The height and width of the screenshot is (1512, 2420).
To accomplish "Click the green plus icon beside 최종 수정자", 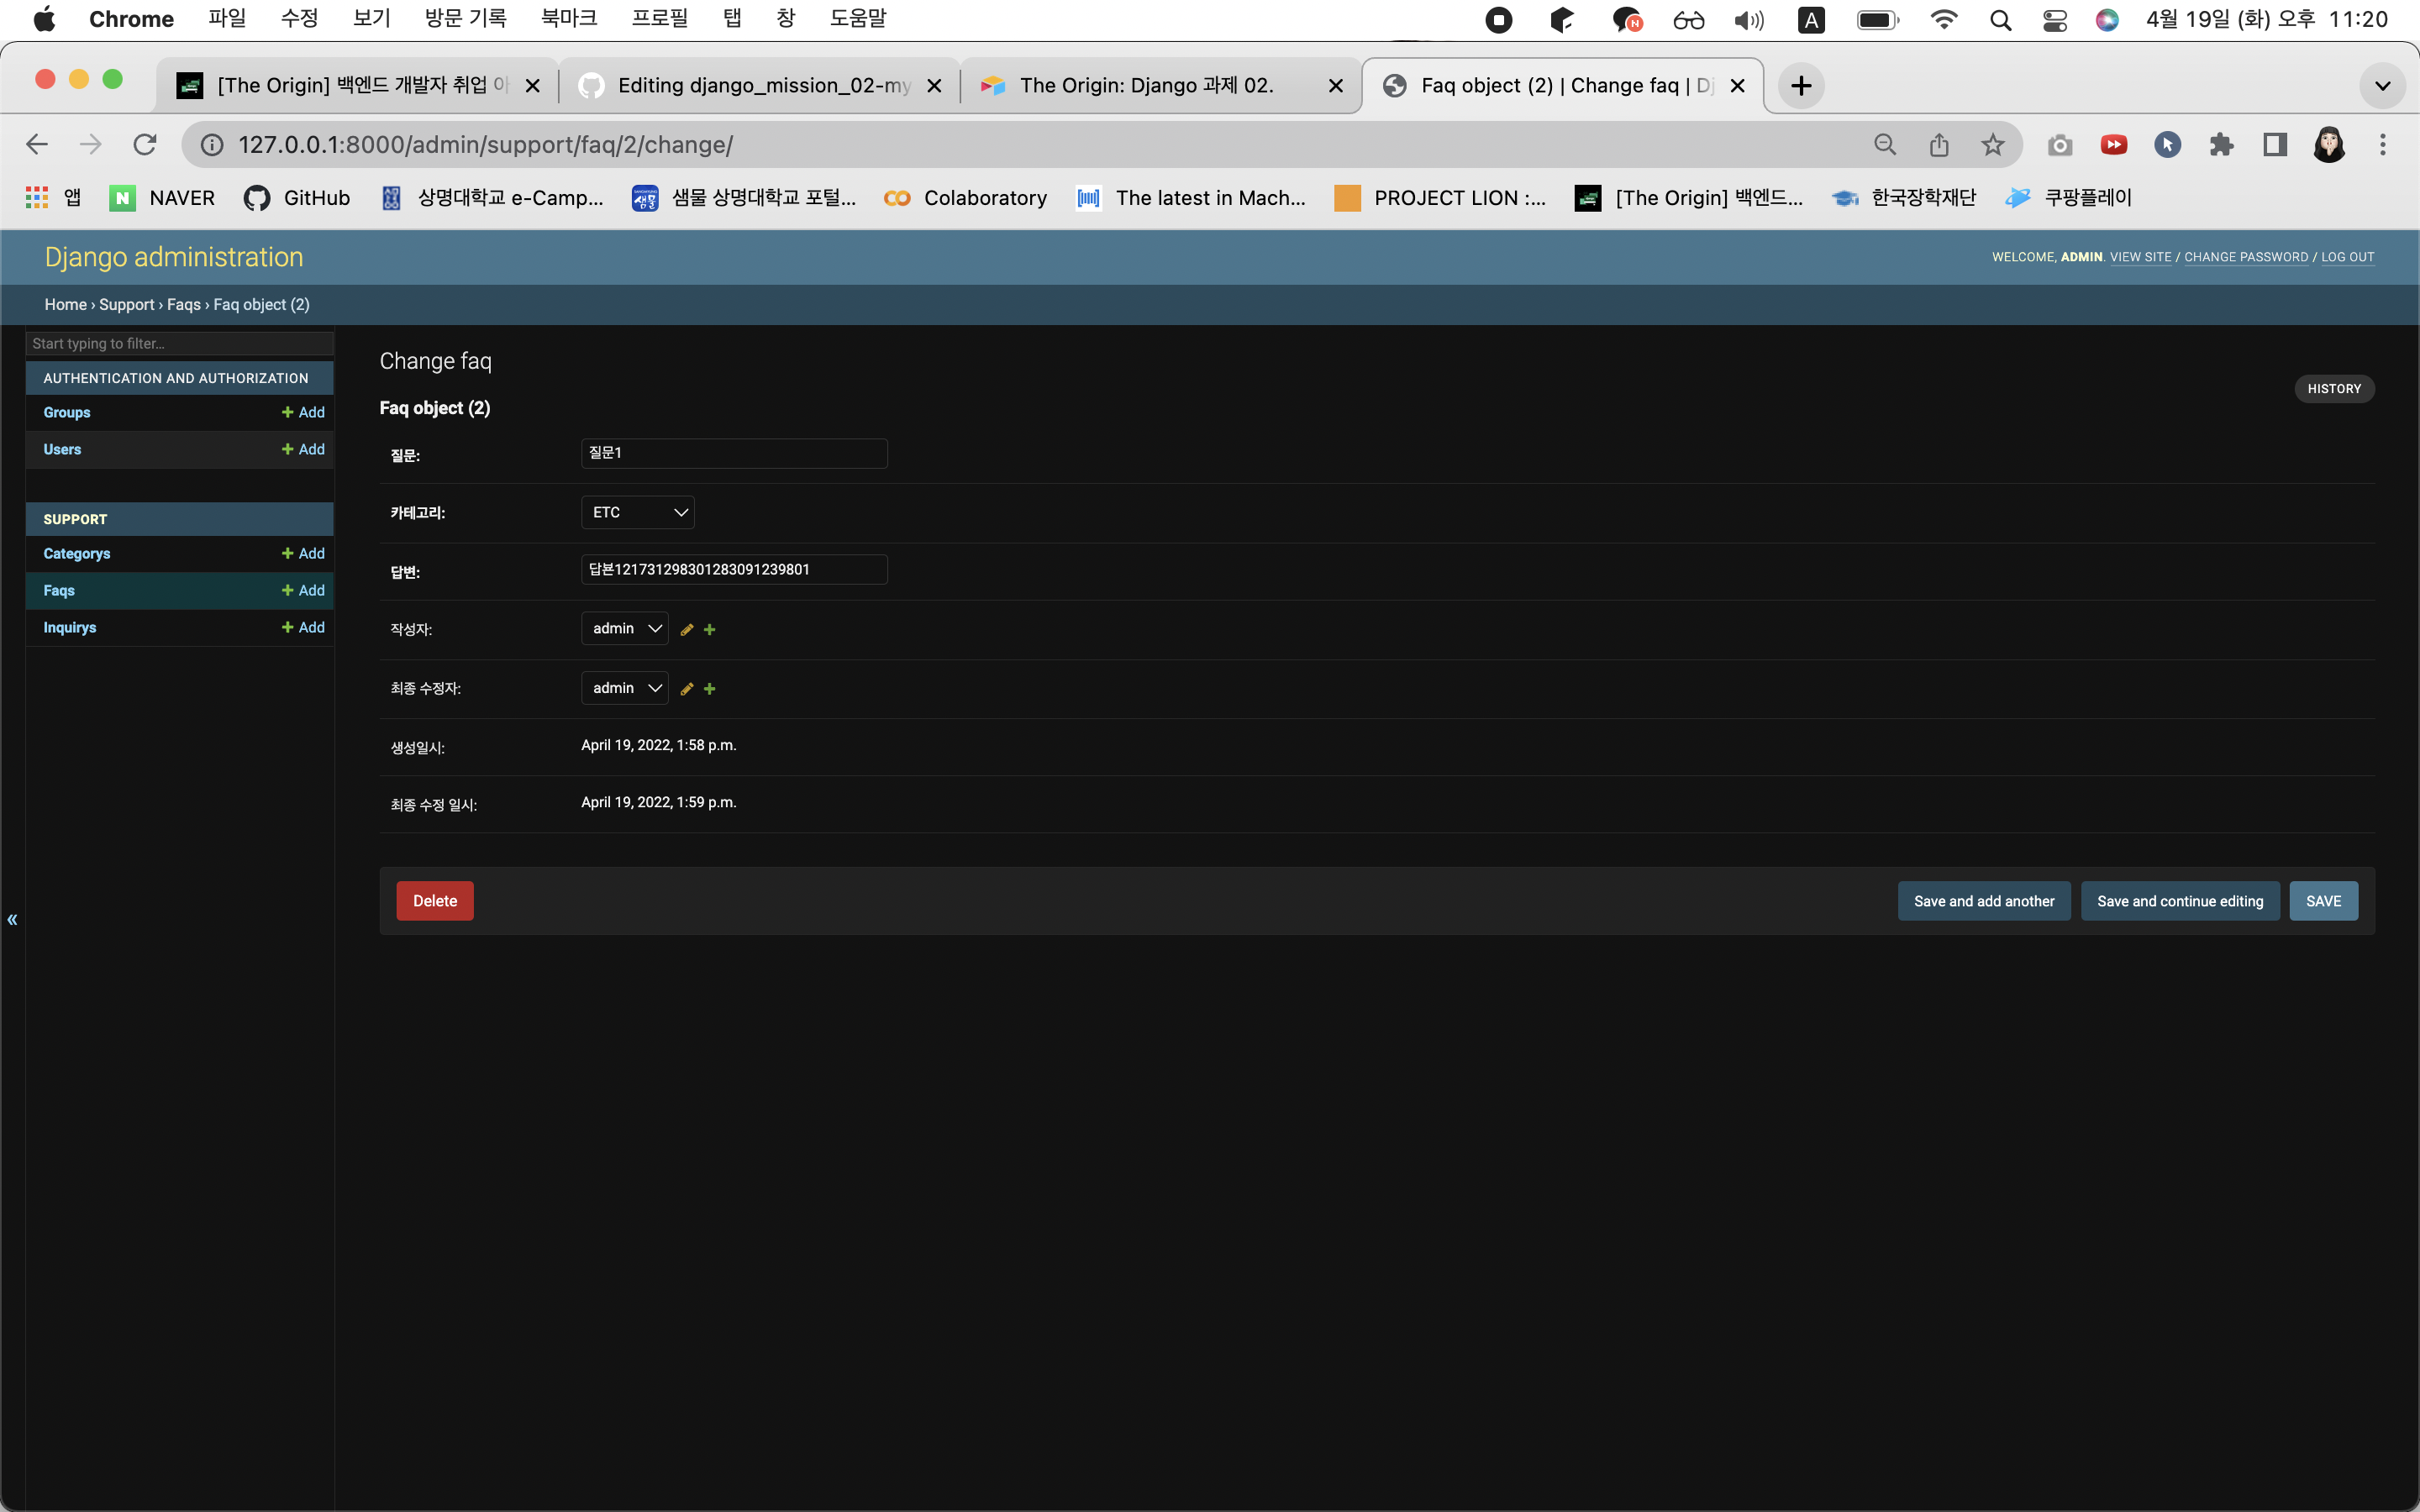I will tap(710, 688).
